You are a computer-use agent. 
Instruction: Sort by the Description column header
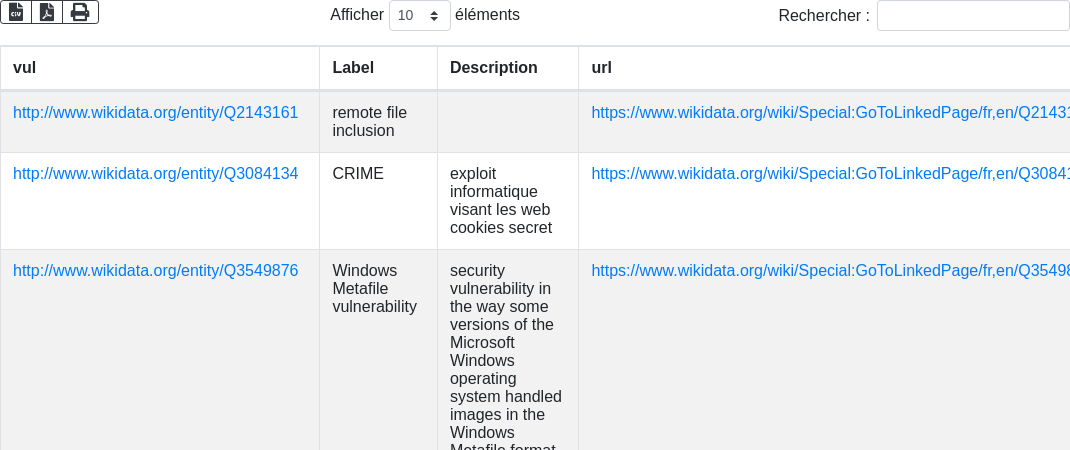(x=494, y=68)
